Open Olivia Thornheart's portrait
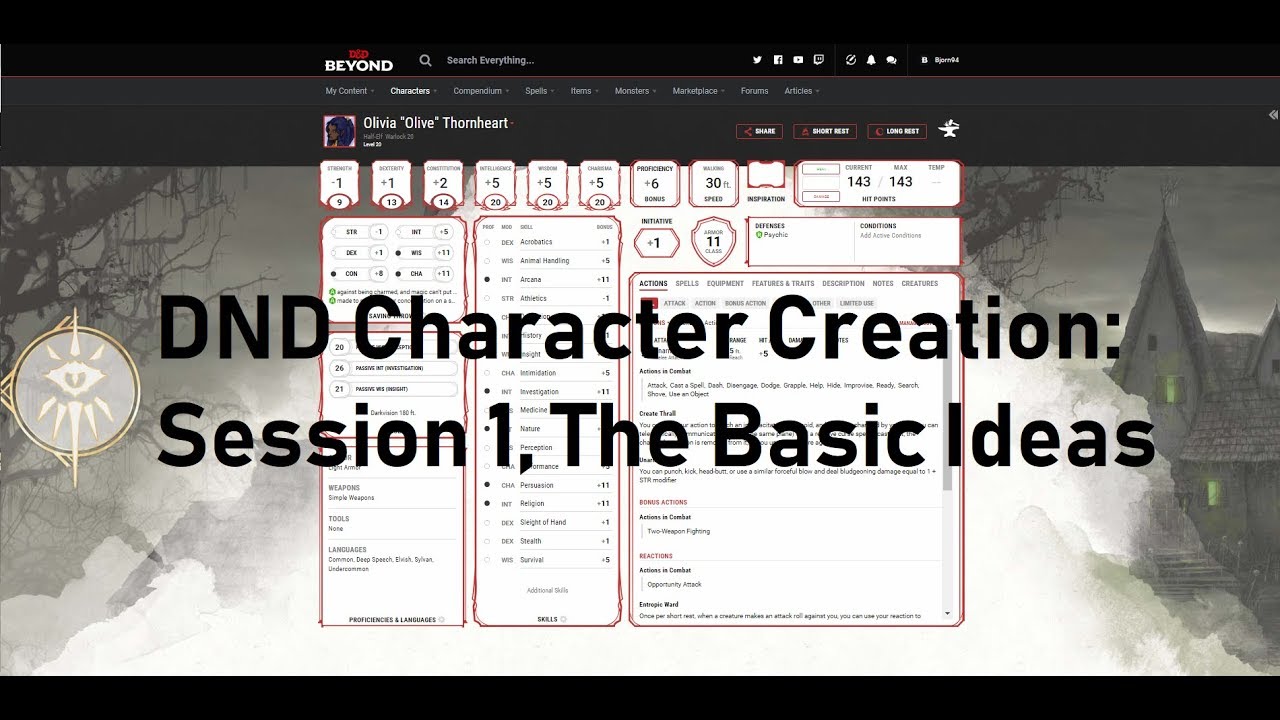This screenshot has width=1280, height=720. tap(339, 131)
